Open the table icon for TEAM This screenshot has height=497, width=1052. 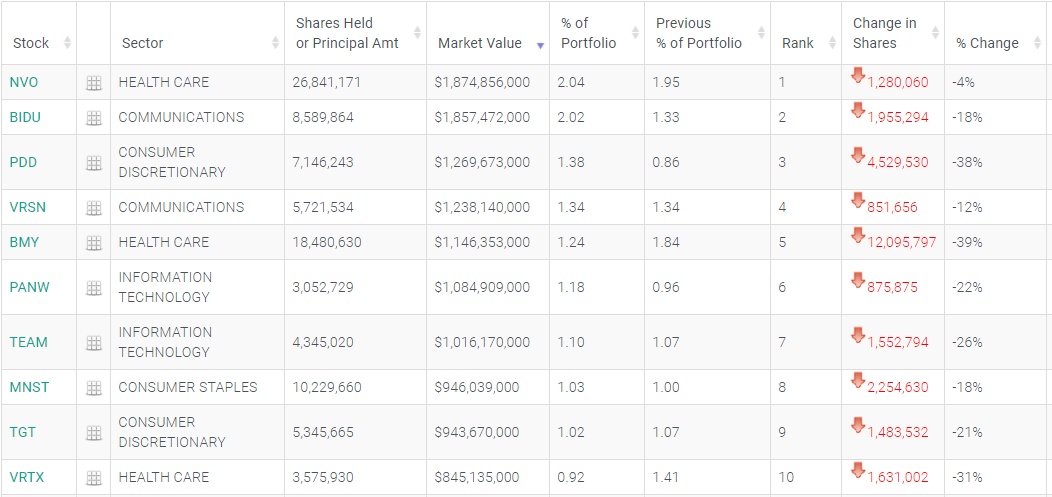(94, 343)
